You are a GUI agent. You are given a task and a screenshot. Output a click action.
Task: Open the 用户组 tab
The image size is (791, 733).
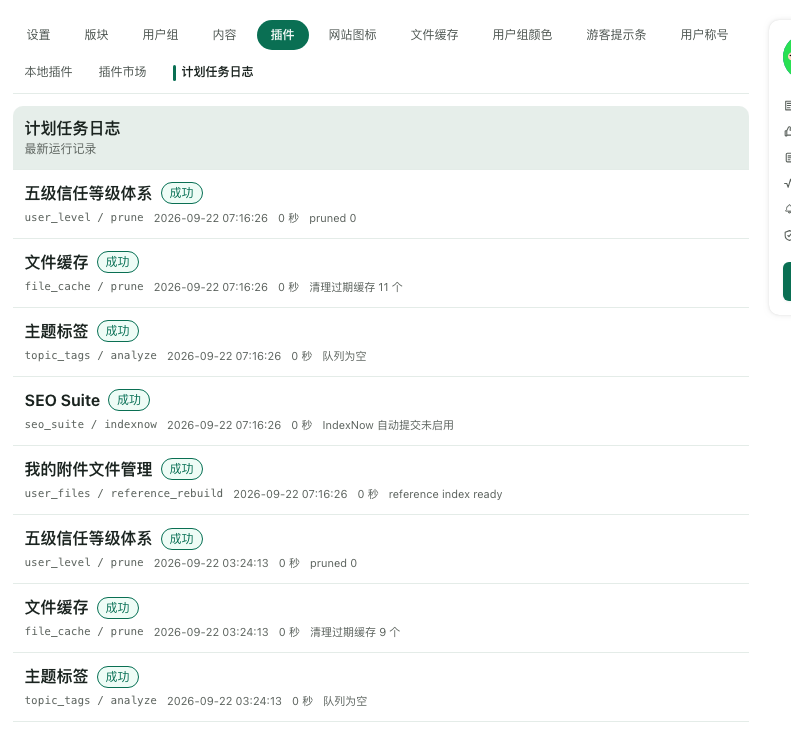[160, 35]
